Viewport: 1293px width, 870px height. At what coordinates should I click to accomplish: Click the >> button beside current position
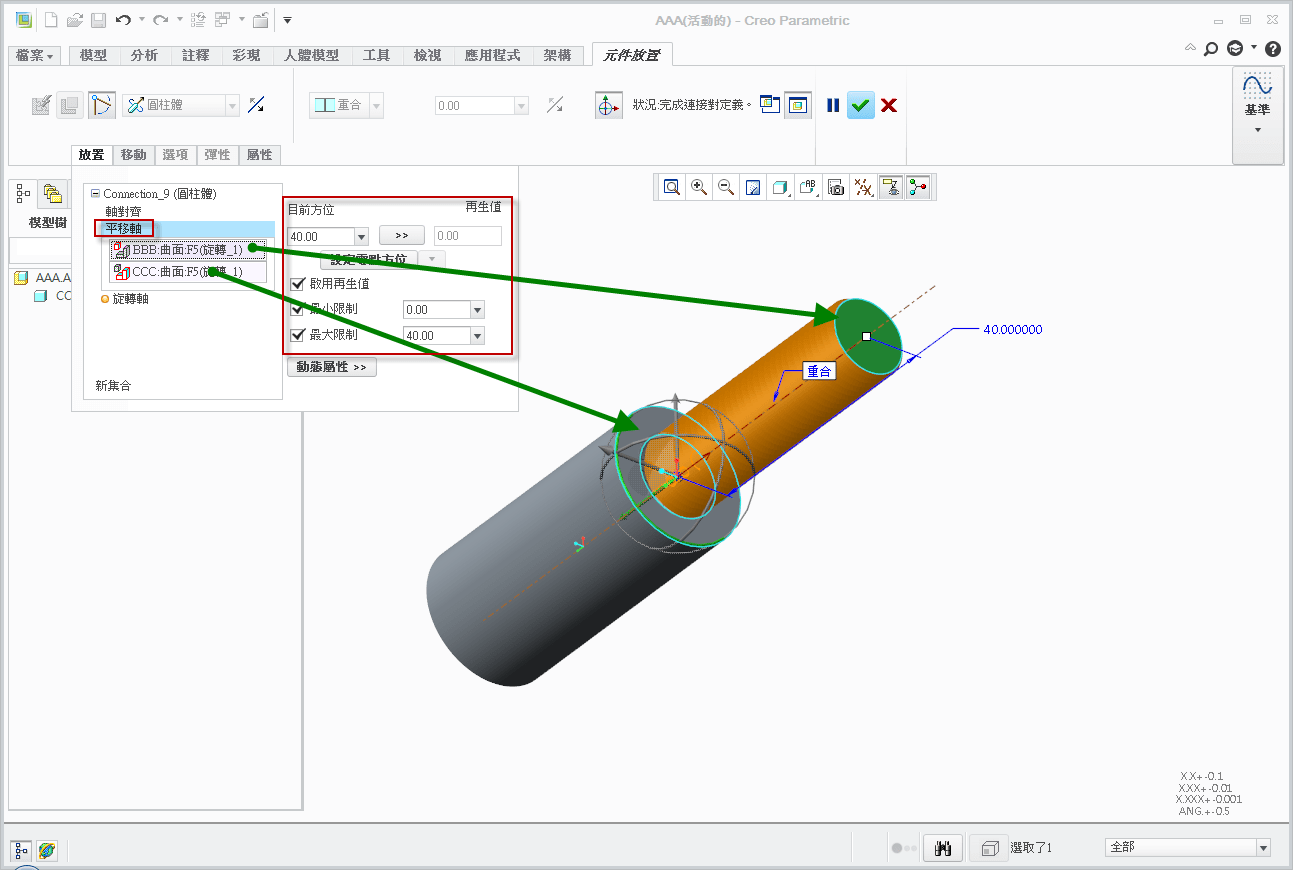pos(402,236)
